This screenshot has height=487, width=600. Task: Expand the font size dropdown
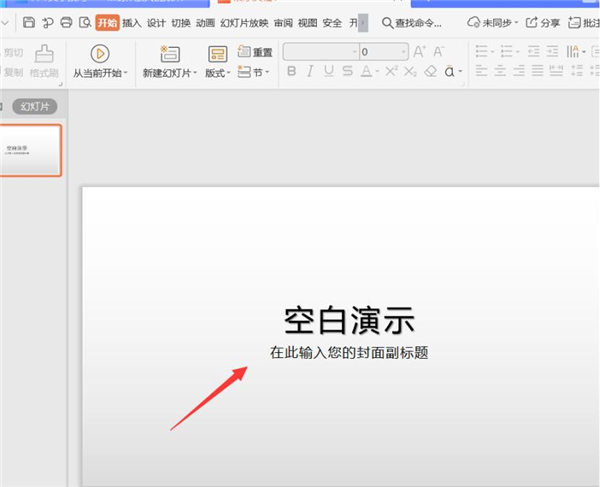click(x=402, y=51)
